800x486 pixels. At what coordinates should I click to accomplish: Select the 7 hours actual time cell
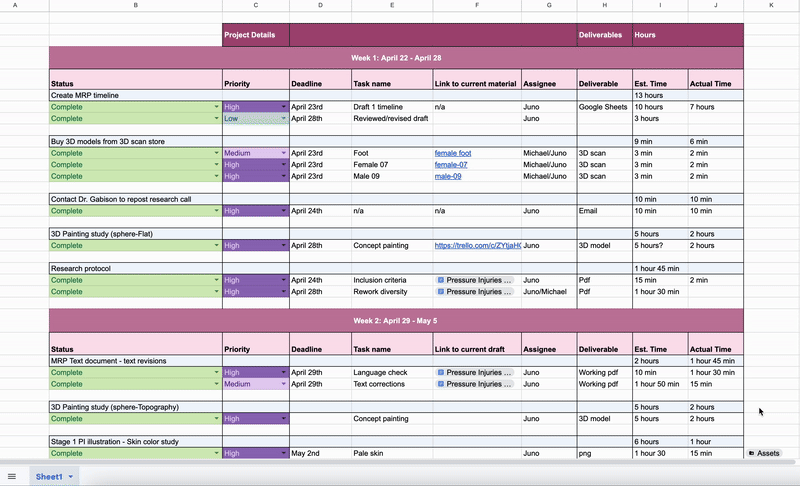tap(715, 107)
